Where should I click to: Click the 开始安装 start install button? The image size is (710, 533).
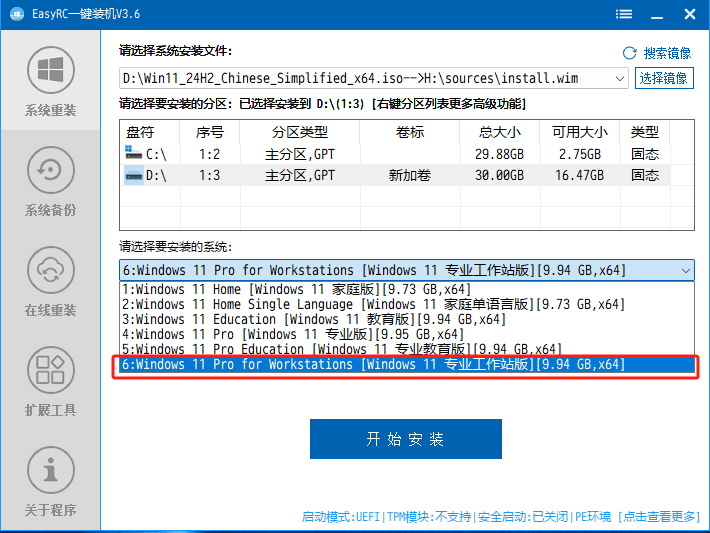click(x=406, y=439)
